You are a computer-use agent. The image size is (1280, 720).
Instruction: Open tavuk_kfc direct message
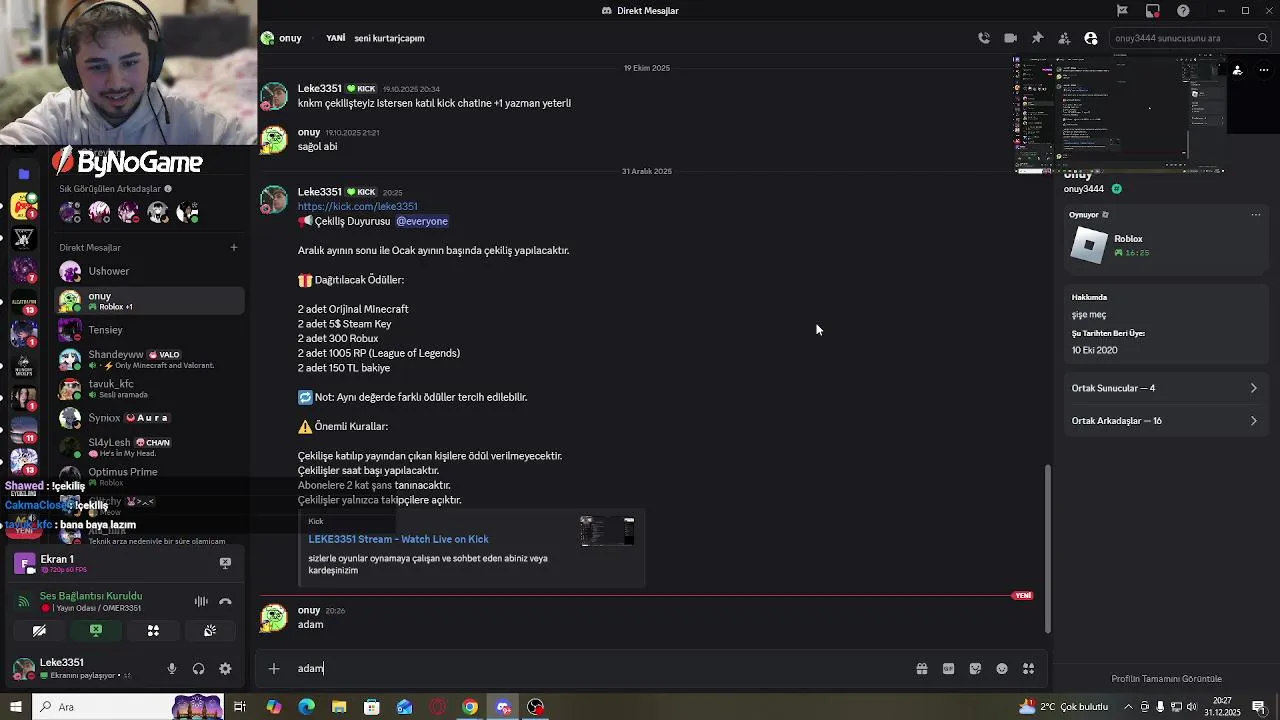pos(149,389)
